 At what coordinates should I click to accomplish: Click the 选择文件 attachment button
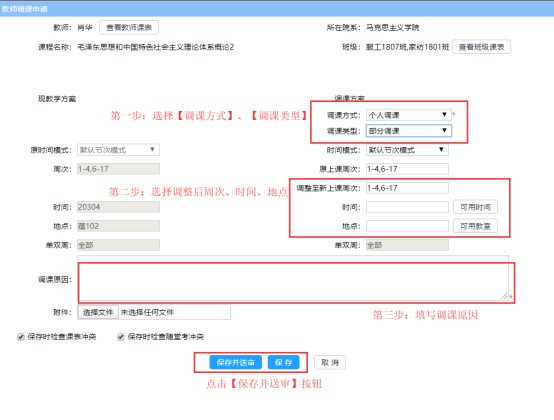point(98,312)
